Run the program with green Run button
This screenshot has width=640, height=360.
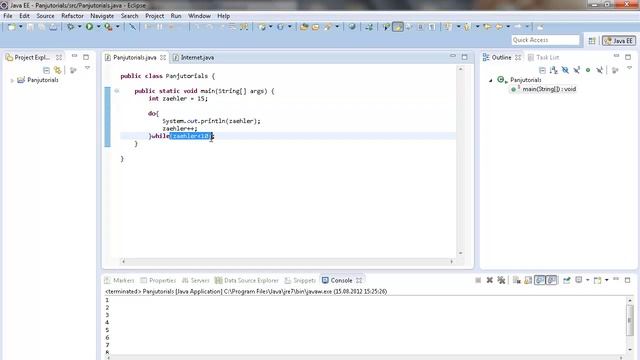89,27
